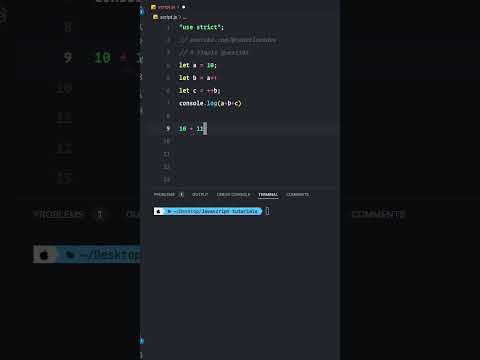Image resolution: width=480 pixels, height=360 pixels.
Task: Click the terminal cursor input area
Action: [x=267, y=211]
